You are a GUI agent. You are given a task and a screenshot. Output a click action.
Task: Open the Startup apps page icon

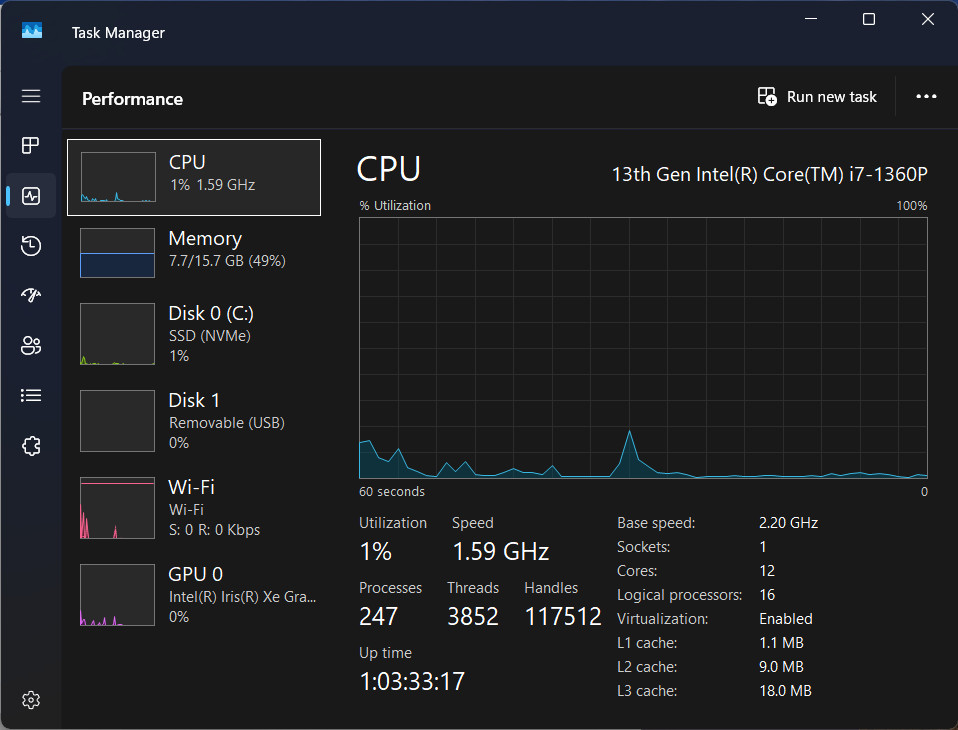31,296
